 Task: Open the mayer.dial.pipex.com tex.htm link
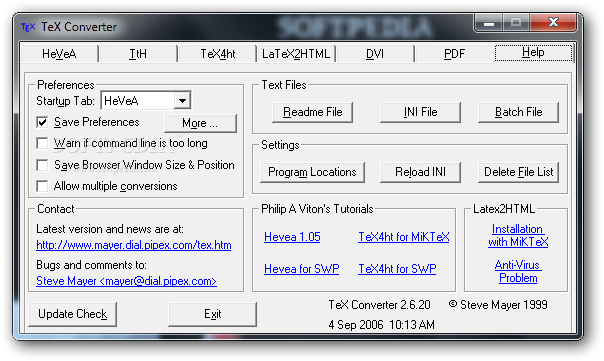[x=134, y=245]
